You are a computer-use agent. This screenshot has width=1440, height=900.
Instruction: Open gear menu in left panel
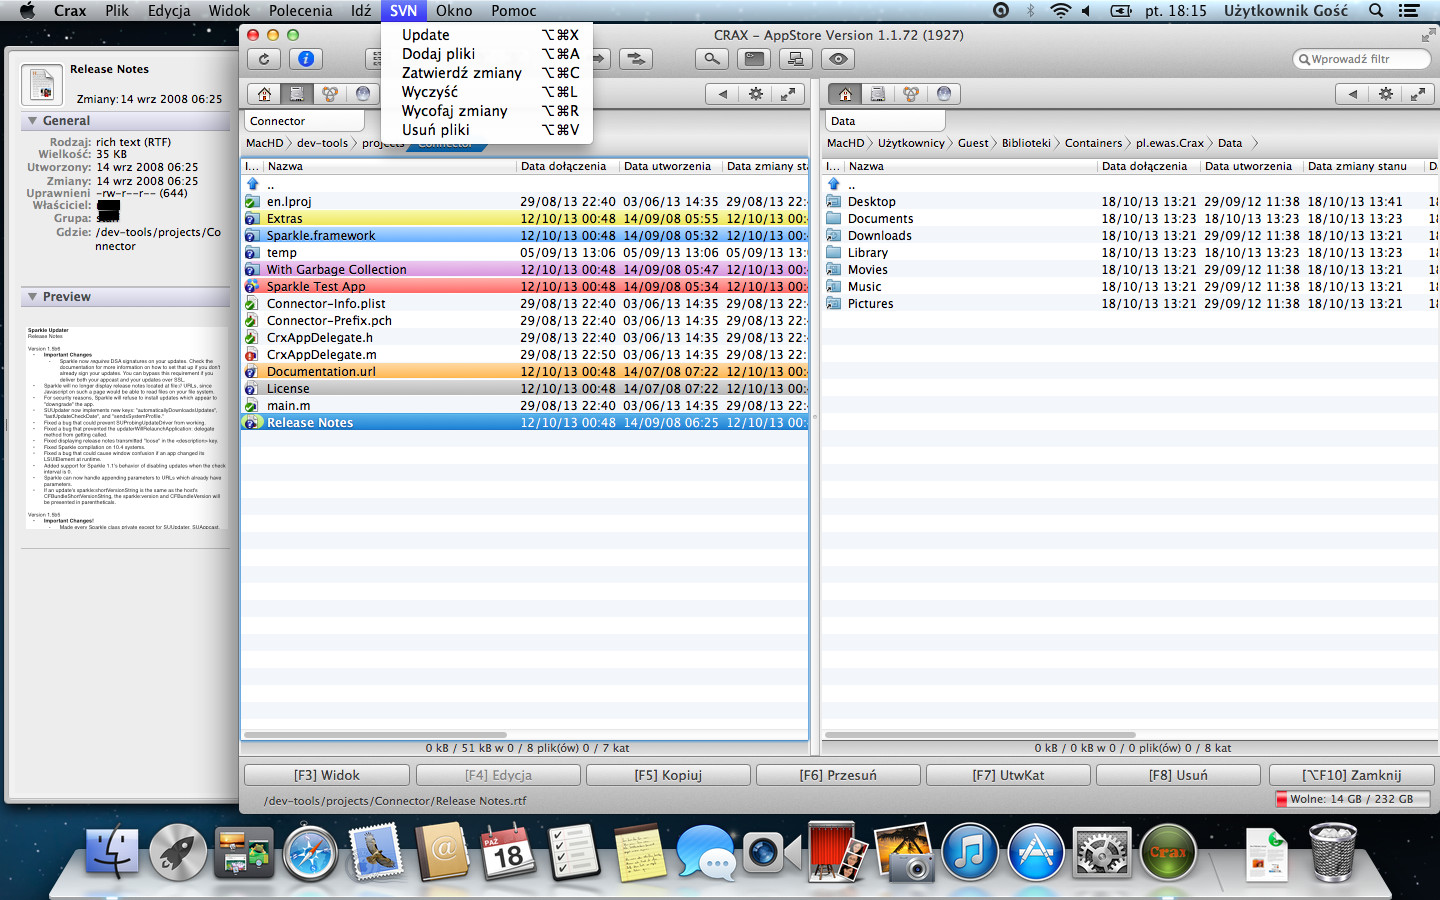pyautogui.click(x=756, y=94)
